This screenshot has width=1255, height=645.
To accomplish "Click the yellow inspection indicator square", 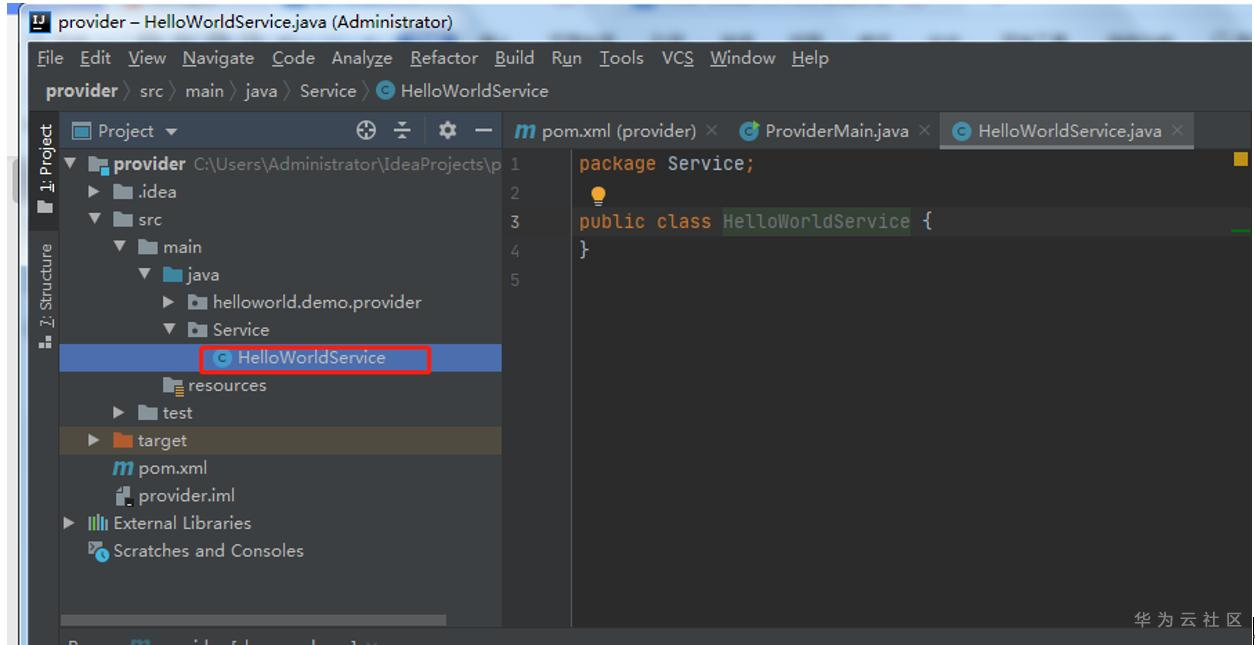I will tap(1241, 159).
